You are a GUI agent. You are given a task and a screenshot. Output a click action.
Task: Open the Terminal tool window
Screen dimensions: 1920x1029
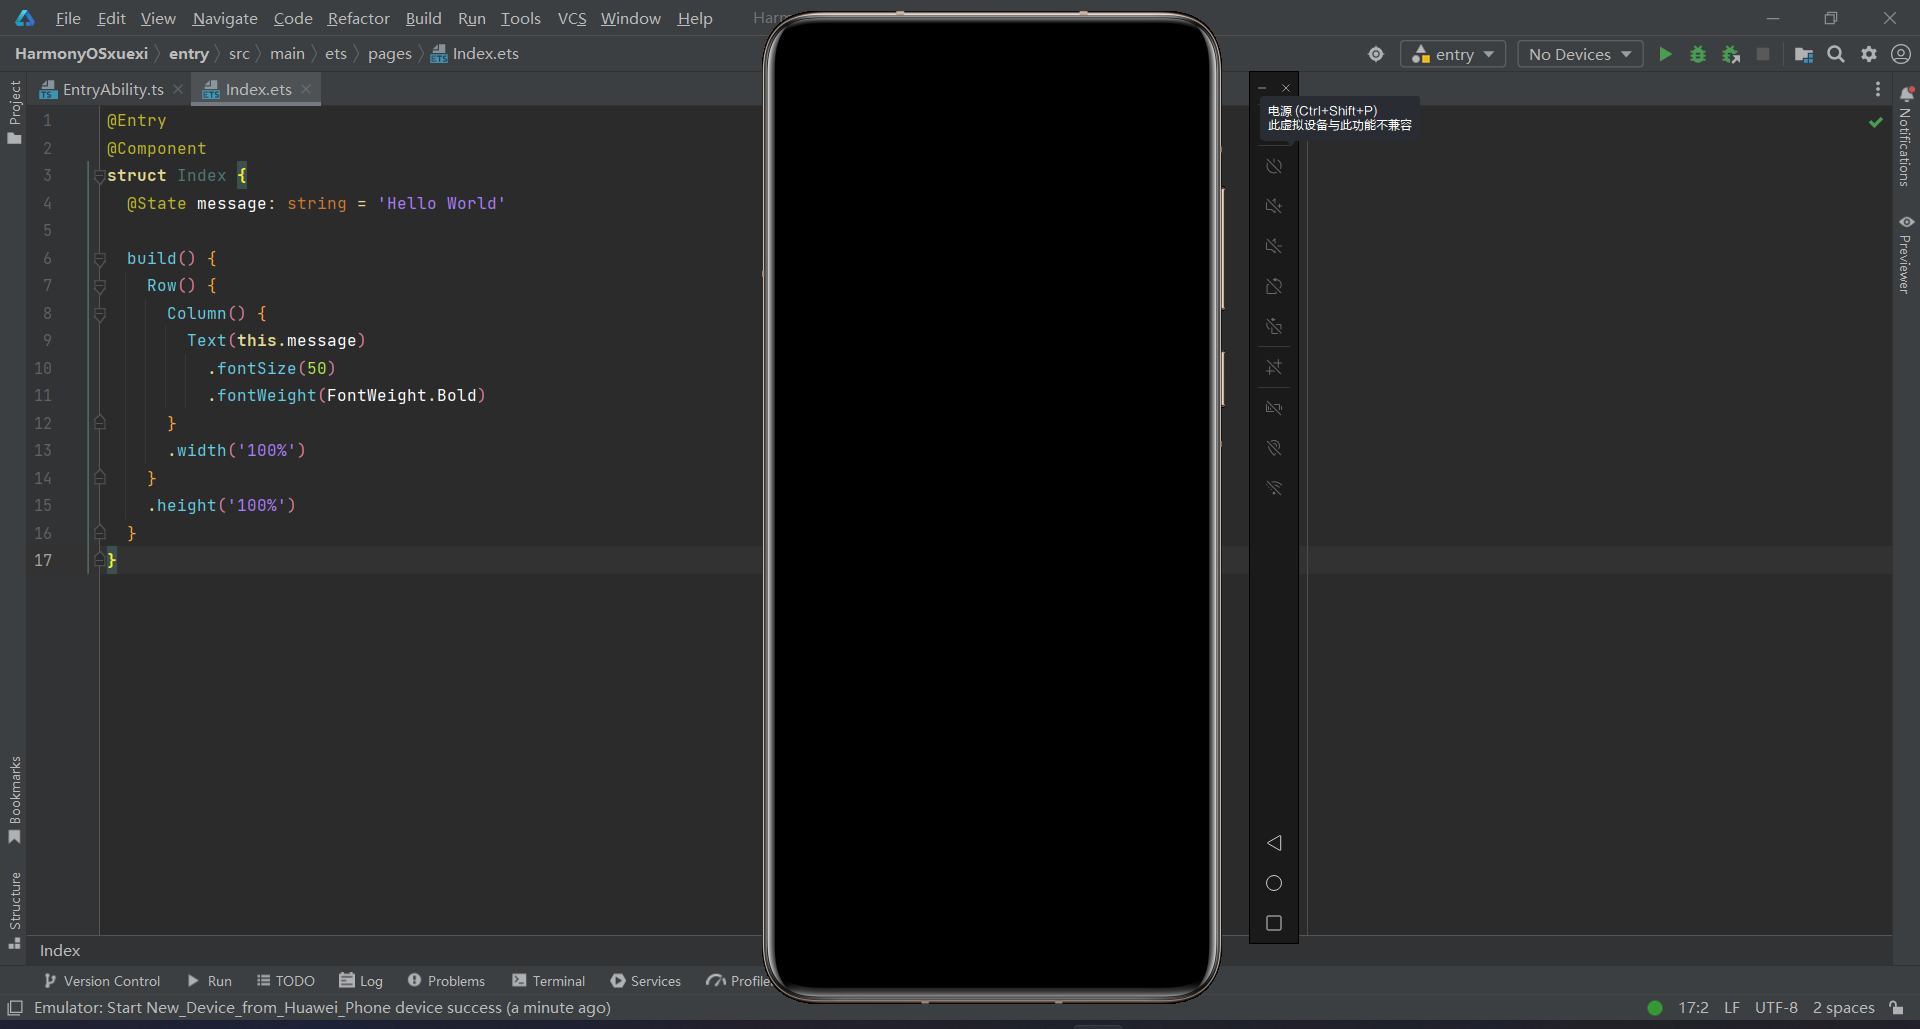click(x=548, y=981)
